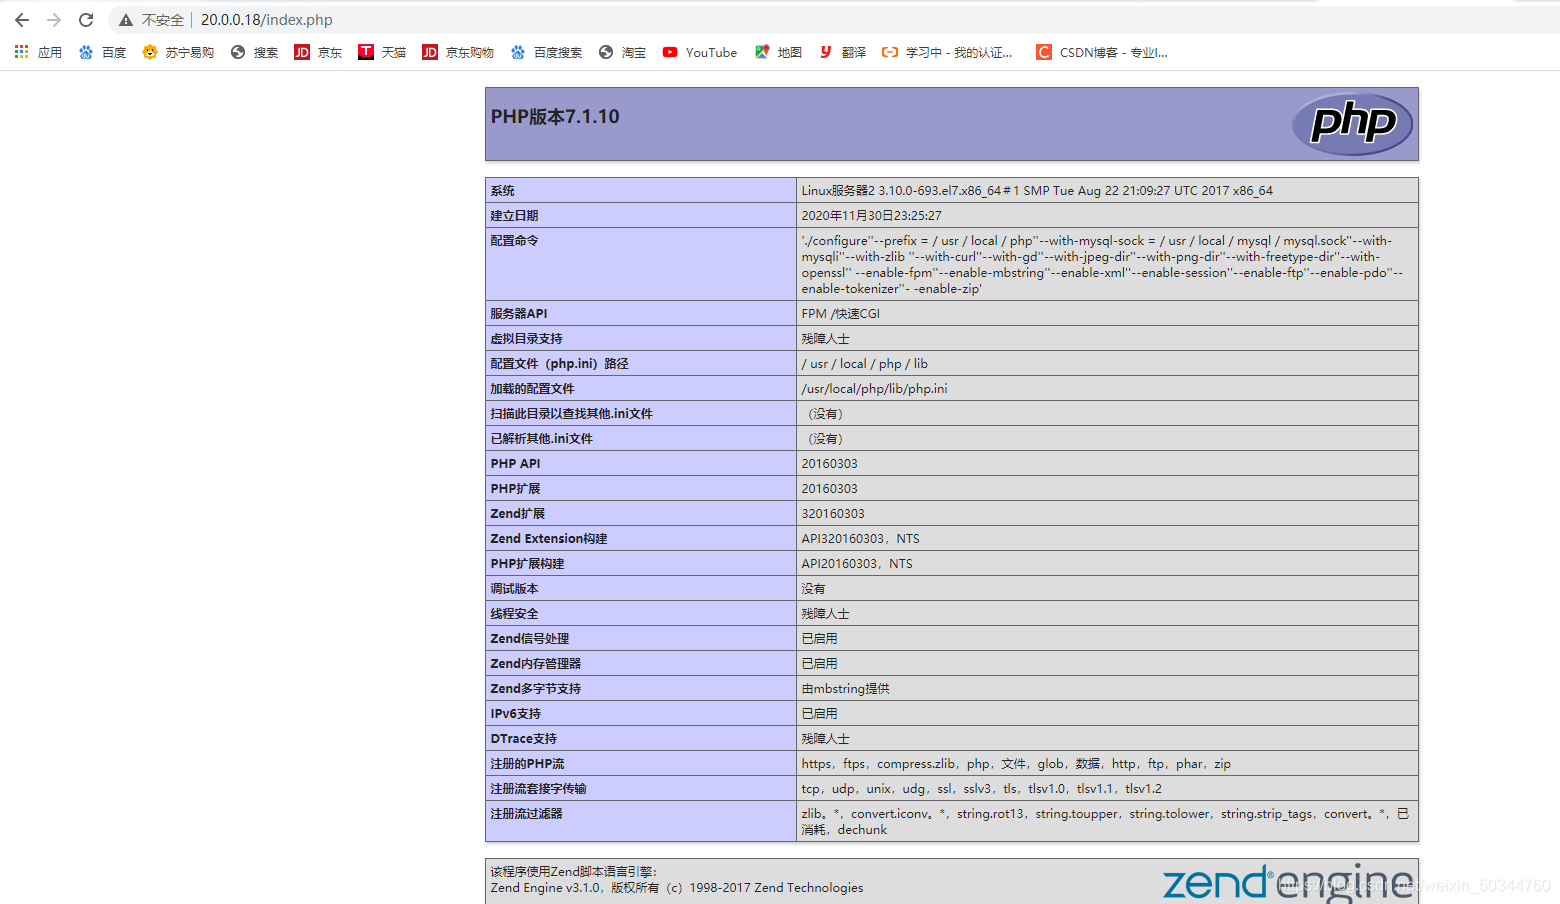This screenshot has height=904, width=1560.
Task: Open the 地图 maps bookmark
Action: pyautogui.click(x=778, y=52)
